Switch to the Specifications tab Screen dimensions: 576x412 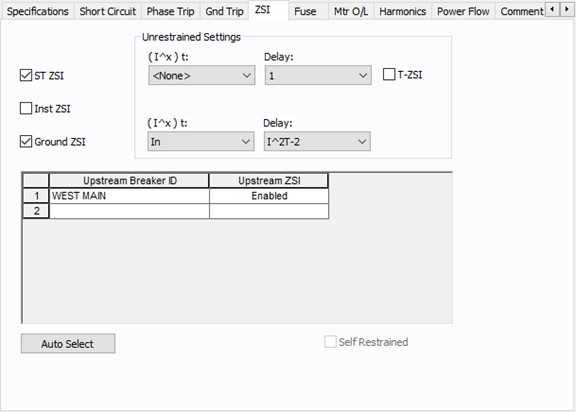[37, 11]
